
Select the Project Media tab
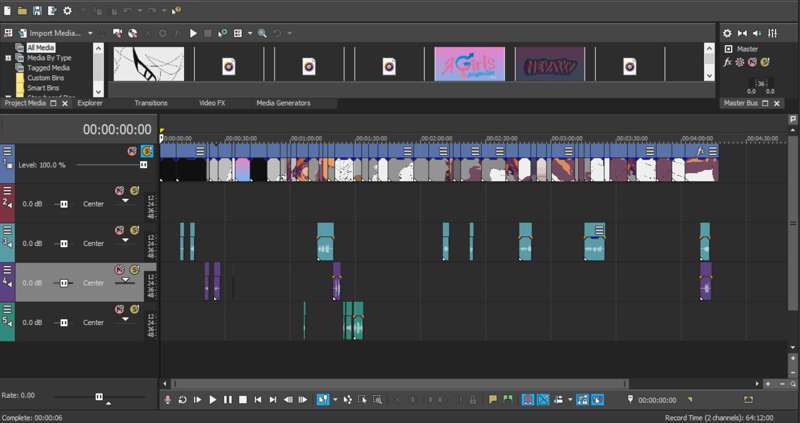[x=25, y=103]
